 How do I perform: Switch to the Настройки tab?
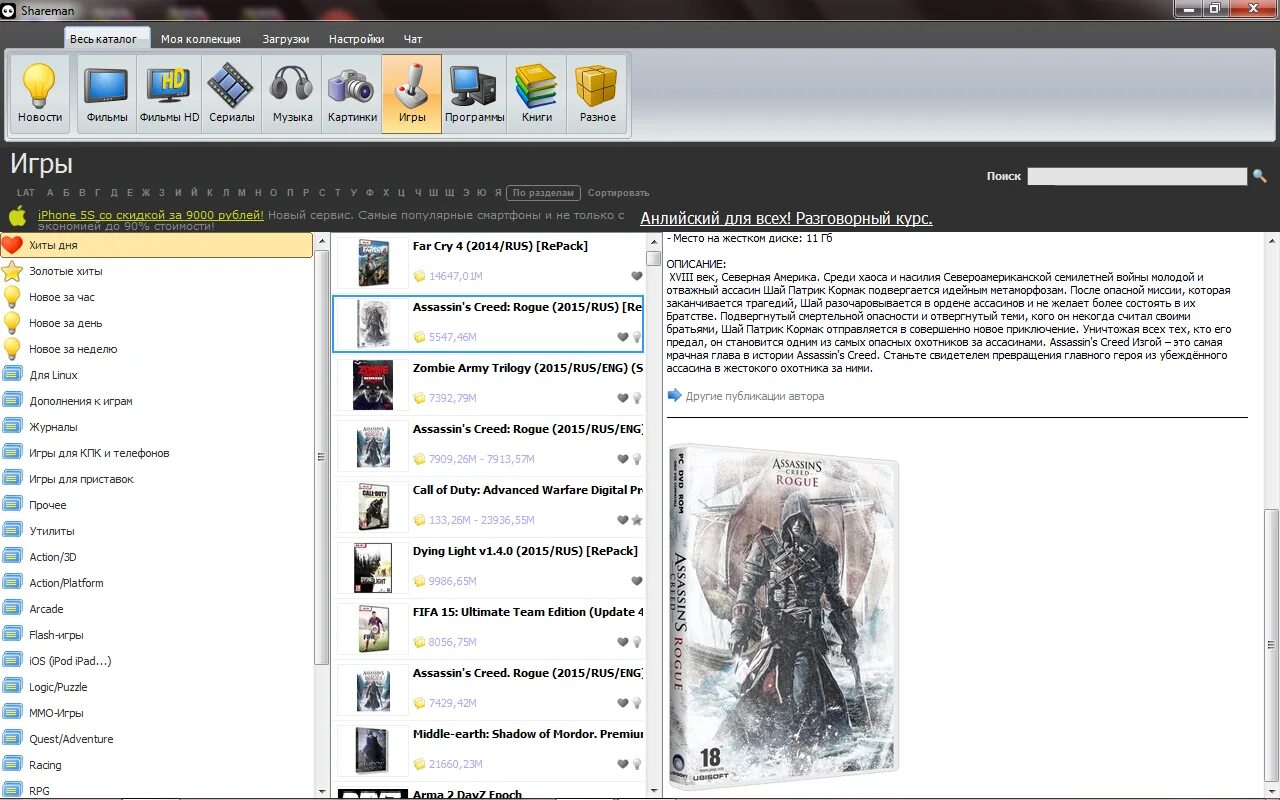coord(356,39)
